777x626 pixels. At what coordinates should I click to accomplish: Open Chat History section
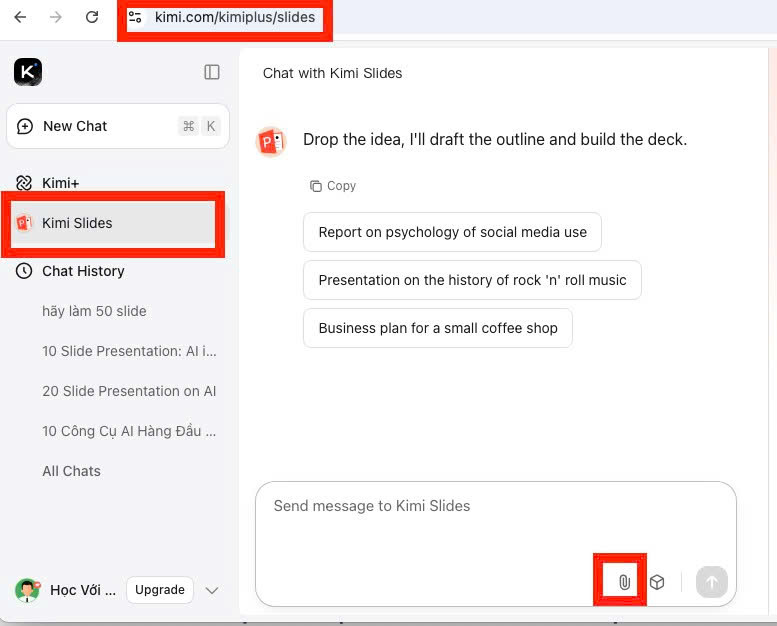point(82,271)
